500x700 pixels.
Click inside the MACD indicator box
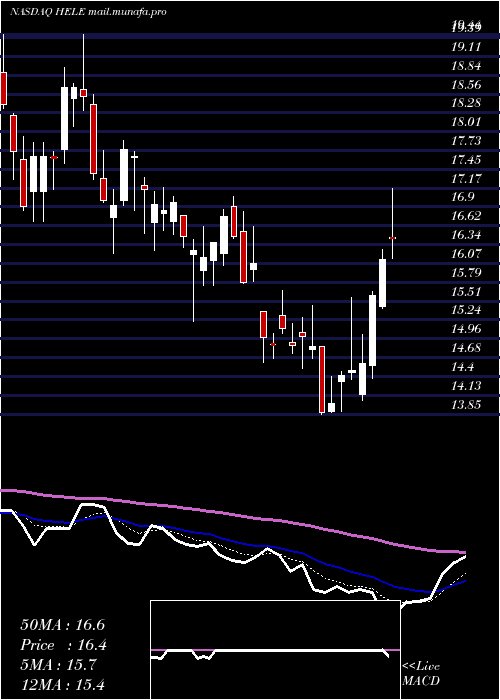pos(275,650)
